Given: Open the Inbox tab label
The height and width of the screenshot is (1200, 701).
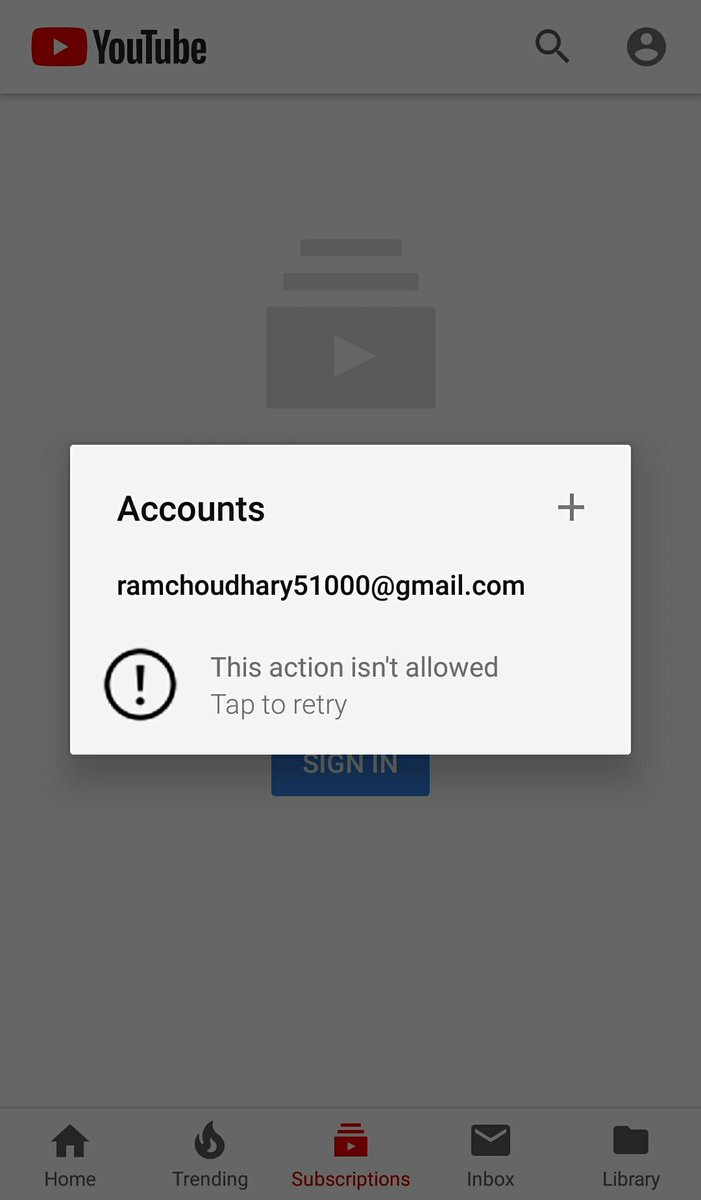Looking at the screenshot, I should tap(491, 1179).
